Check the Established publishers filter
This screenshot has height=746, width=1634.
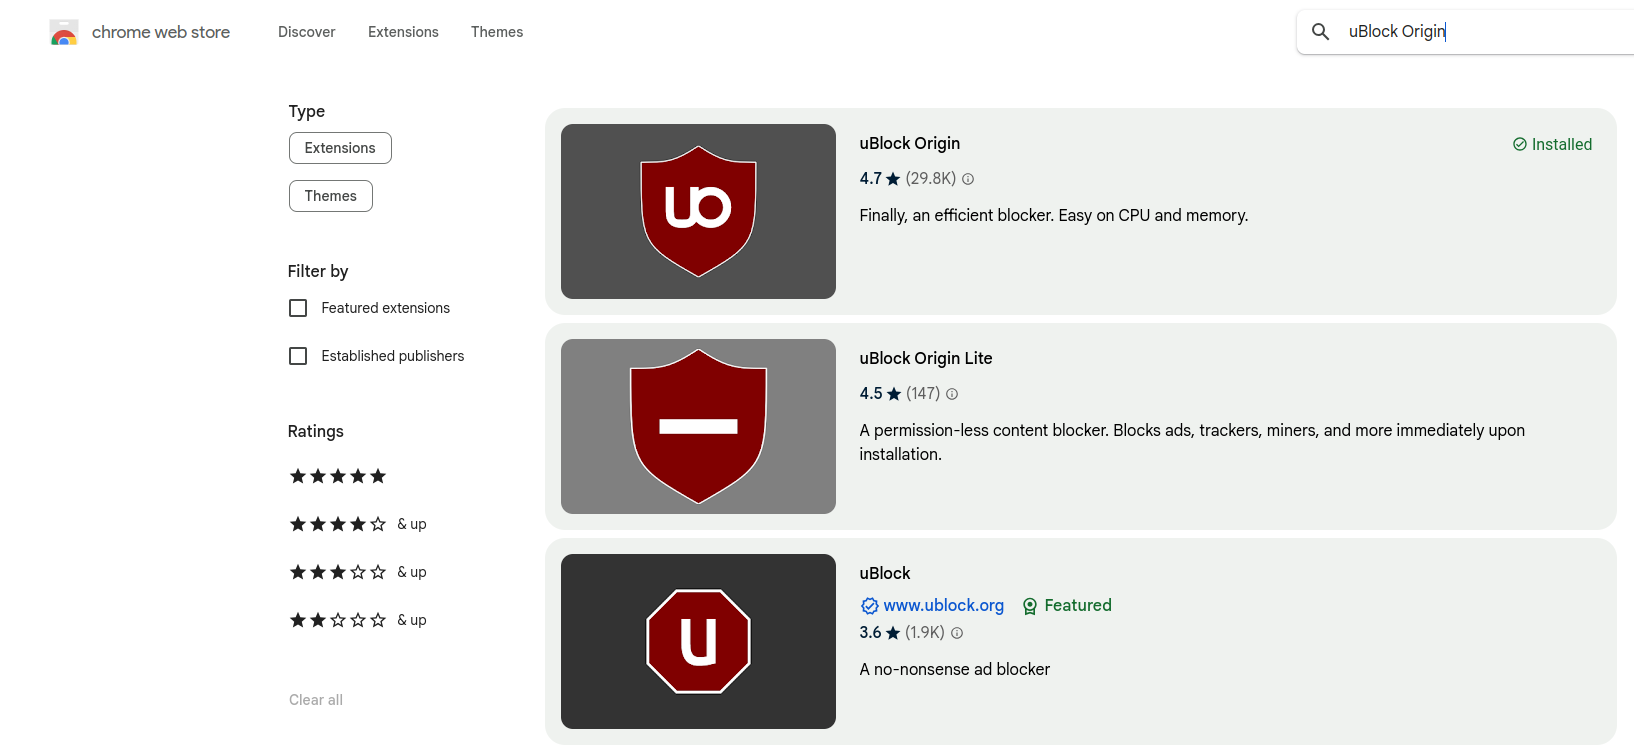tap(298, 356)
